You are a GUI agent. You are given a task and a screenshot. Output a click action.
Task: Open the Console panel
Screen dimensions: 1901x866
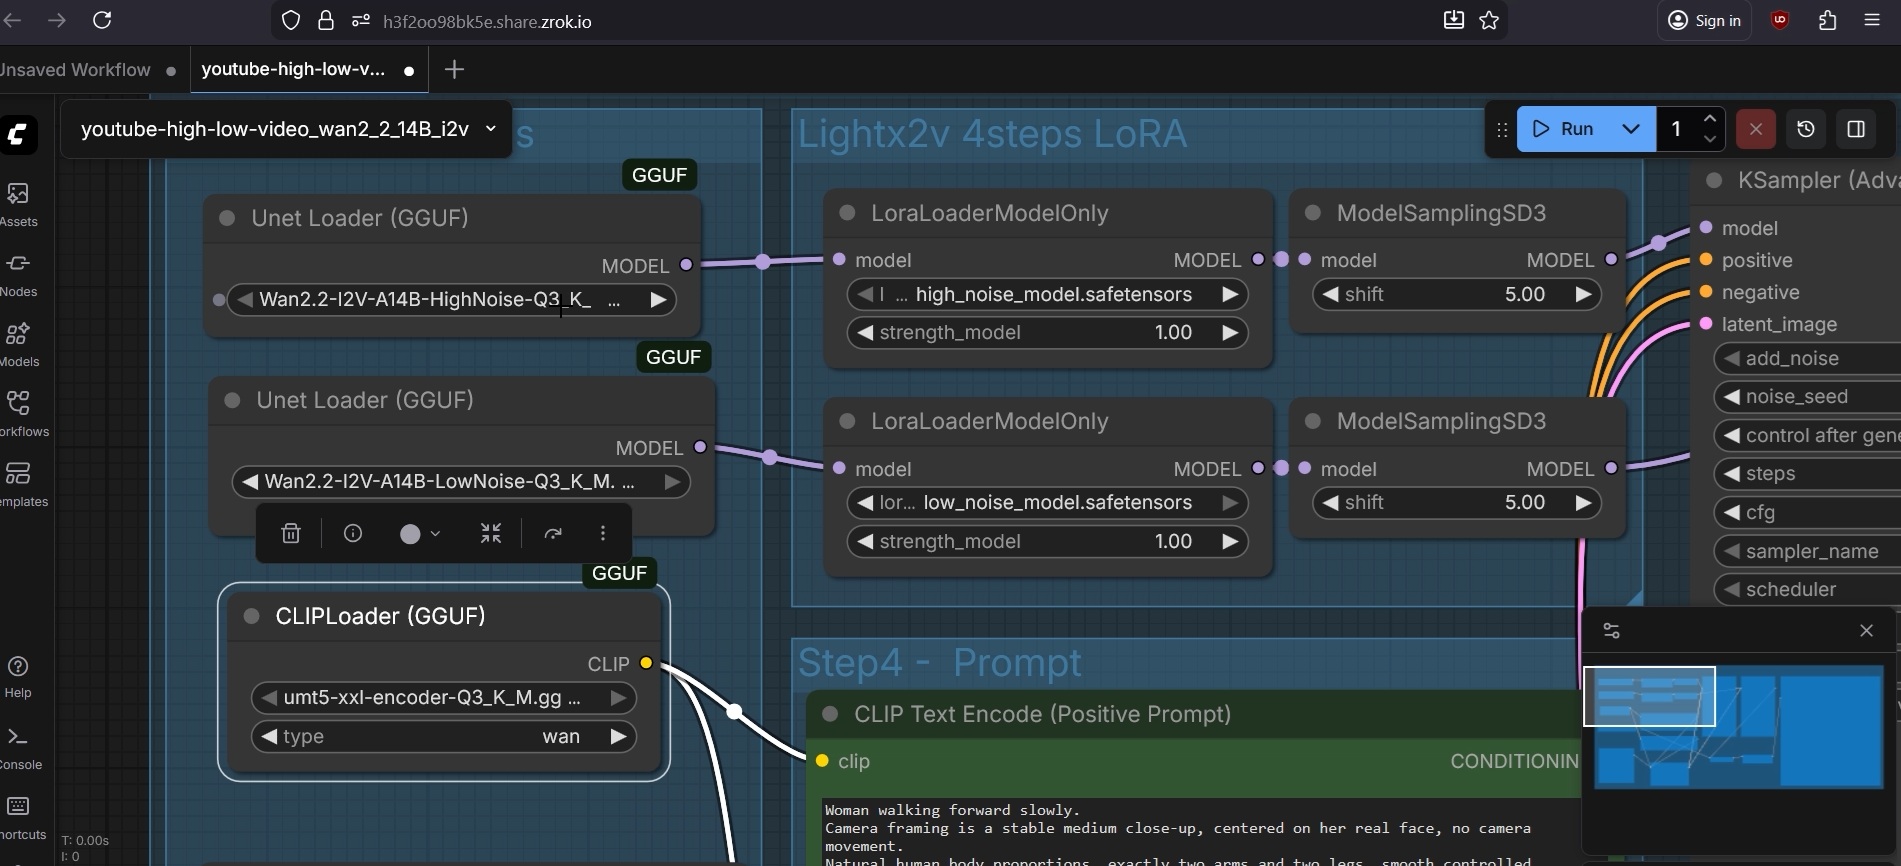click(x=18, y=747)
